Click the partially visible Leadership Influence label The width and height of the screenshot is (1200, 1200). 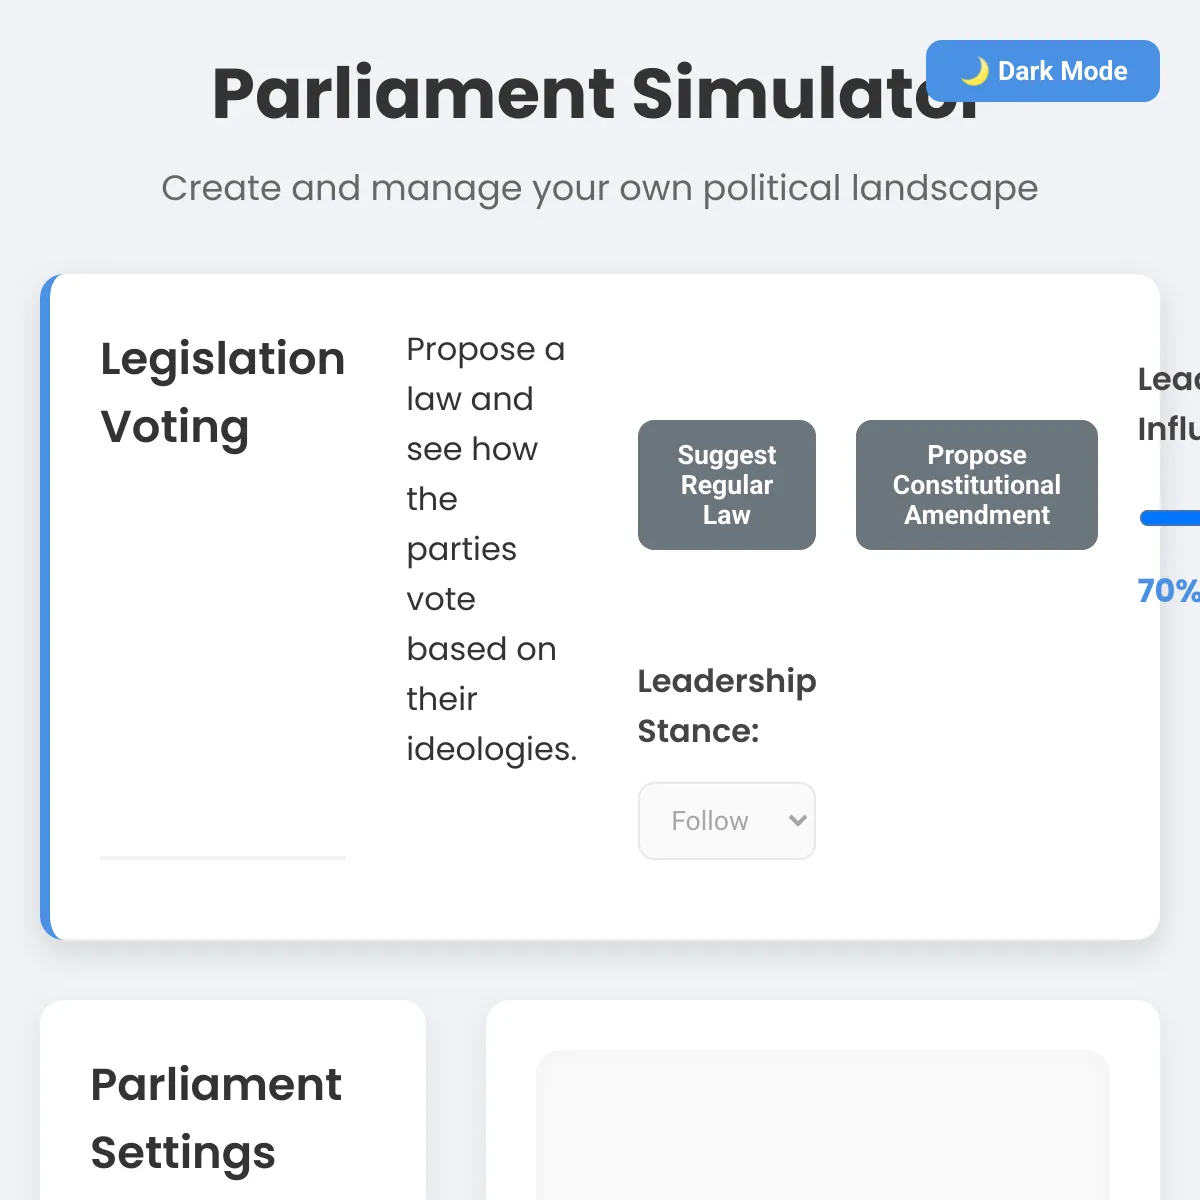coord(1168,404)
